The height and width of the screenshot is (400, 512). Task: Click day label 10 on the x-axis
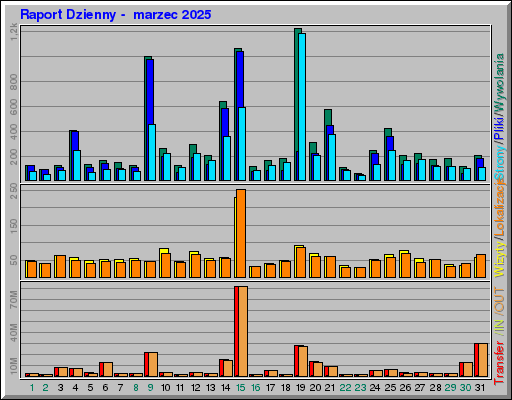tap(166, 388)
